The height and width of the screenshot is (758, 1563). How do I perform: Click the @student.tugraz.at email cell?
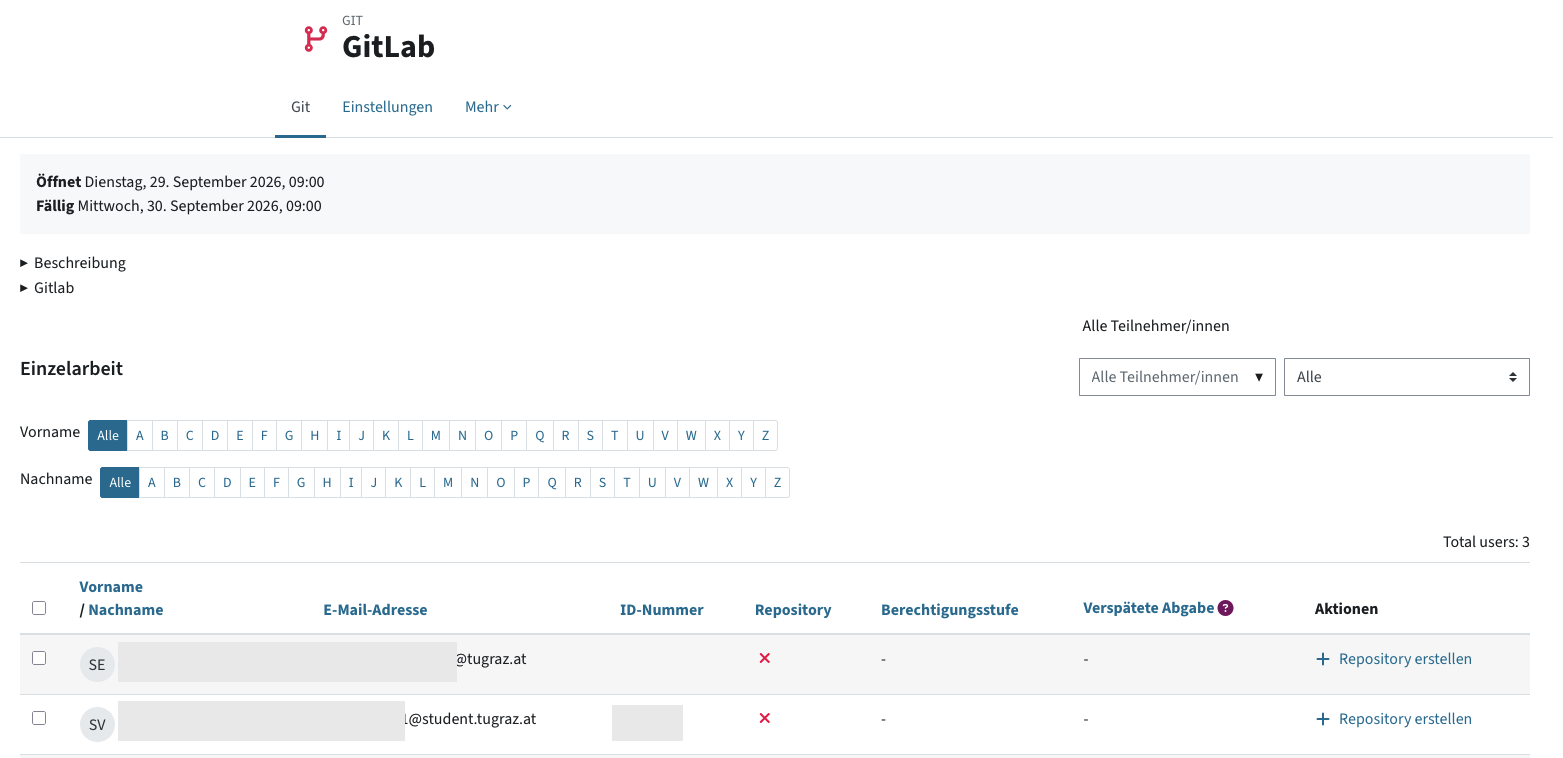470,719
